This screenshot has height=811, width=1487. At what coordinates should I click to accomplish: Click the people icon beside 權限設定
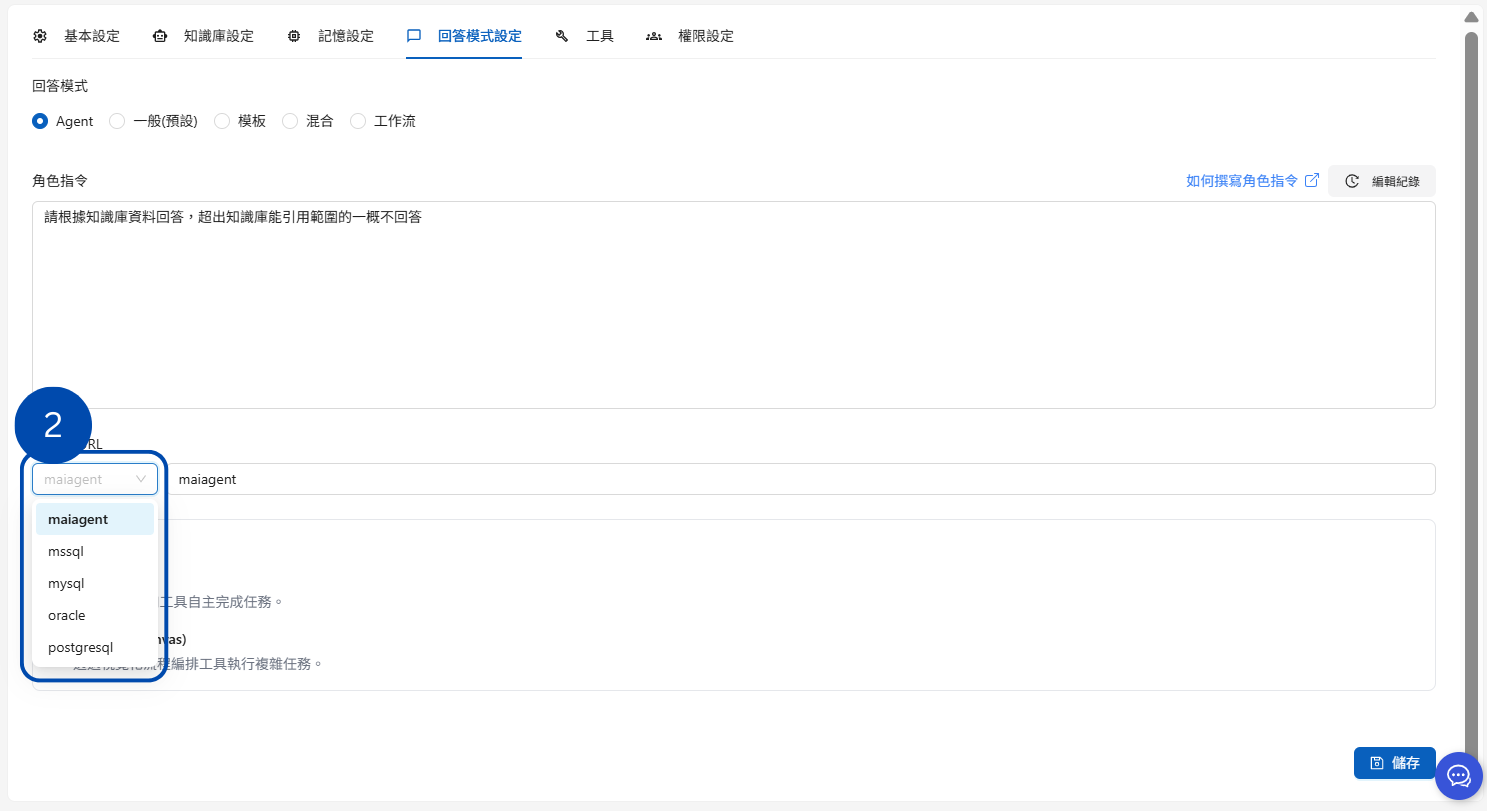click(x=654, y=36)
